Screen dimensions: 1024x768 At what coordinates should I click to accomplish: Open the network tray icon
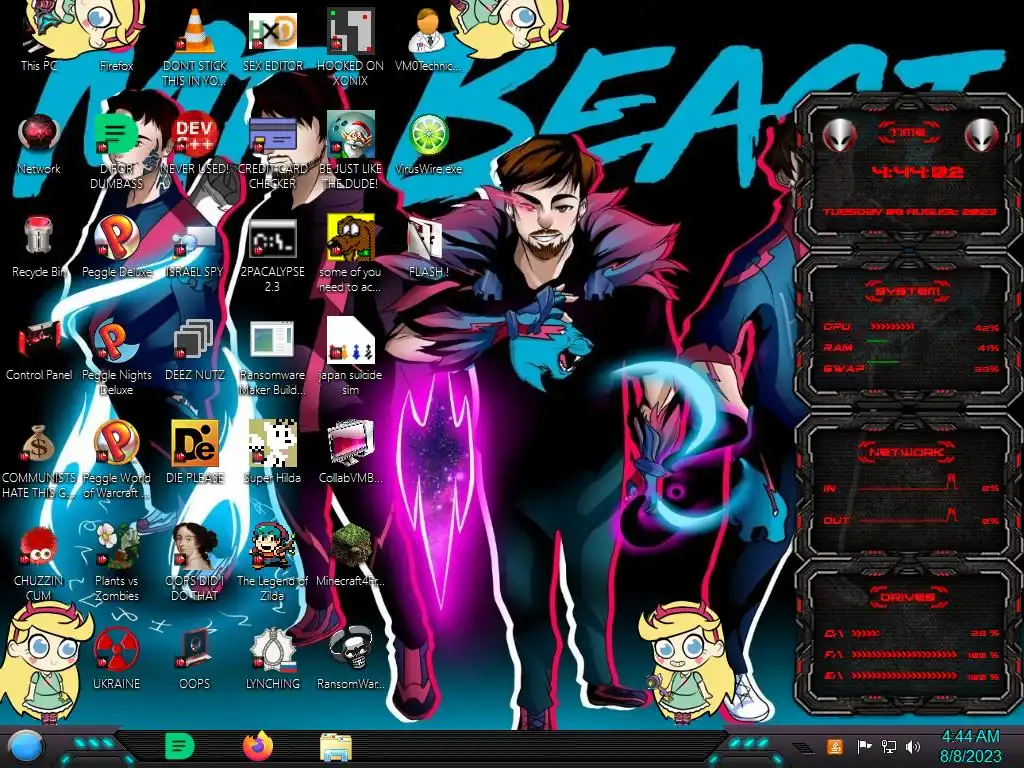889,746
